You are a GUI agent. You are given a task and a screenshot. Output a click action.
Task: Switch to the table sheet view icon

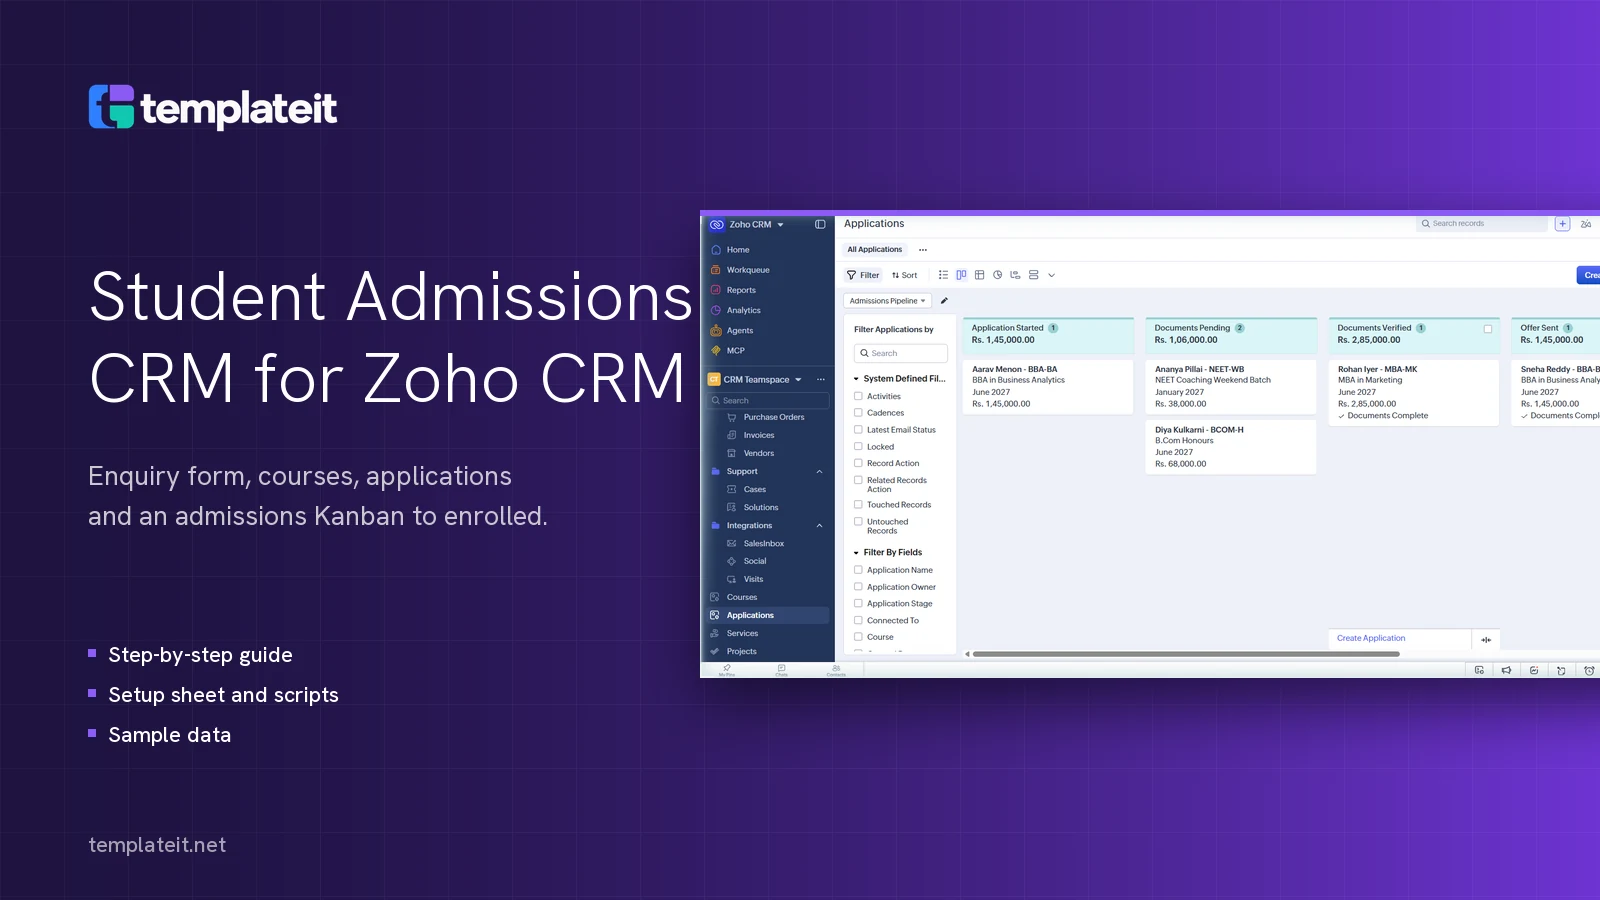click(979, 275)
